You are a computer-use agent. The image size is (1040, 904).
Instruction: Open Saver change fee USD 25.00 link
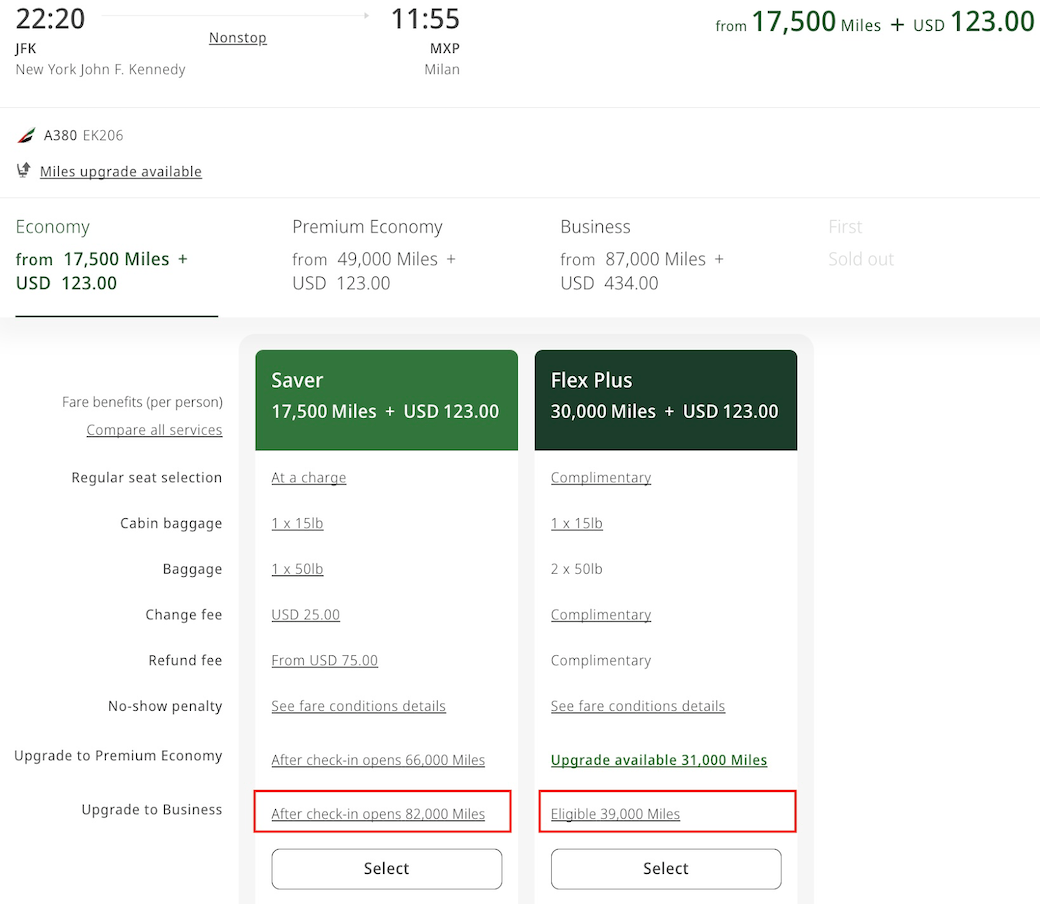point(305,615)
